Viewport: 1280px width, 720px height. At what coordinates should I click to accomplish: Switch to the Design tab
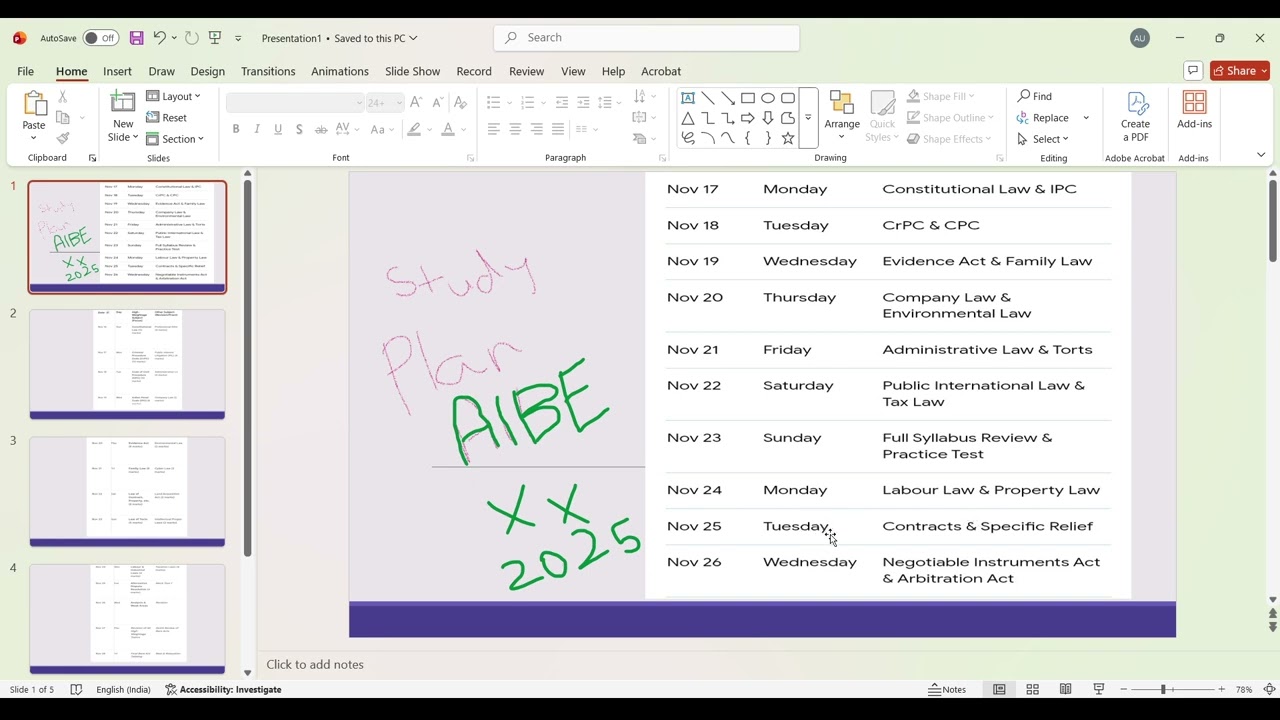207,71
